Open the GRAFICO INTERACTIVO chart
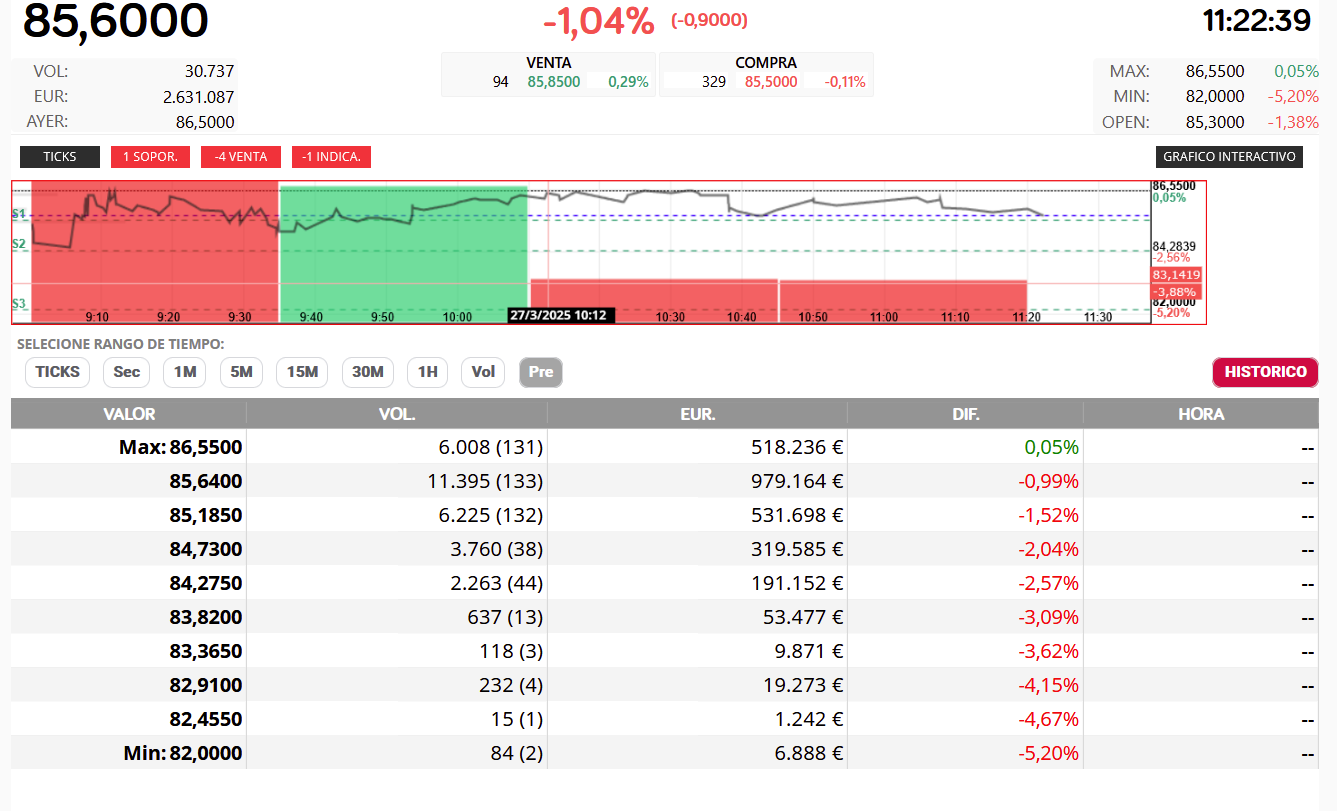This screenshot has width=1337, height=811. (1229, 157)
